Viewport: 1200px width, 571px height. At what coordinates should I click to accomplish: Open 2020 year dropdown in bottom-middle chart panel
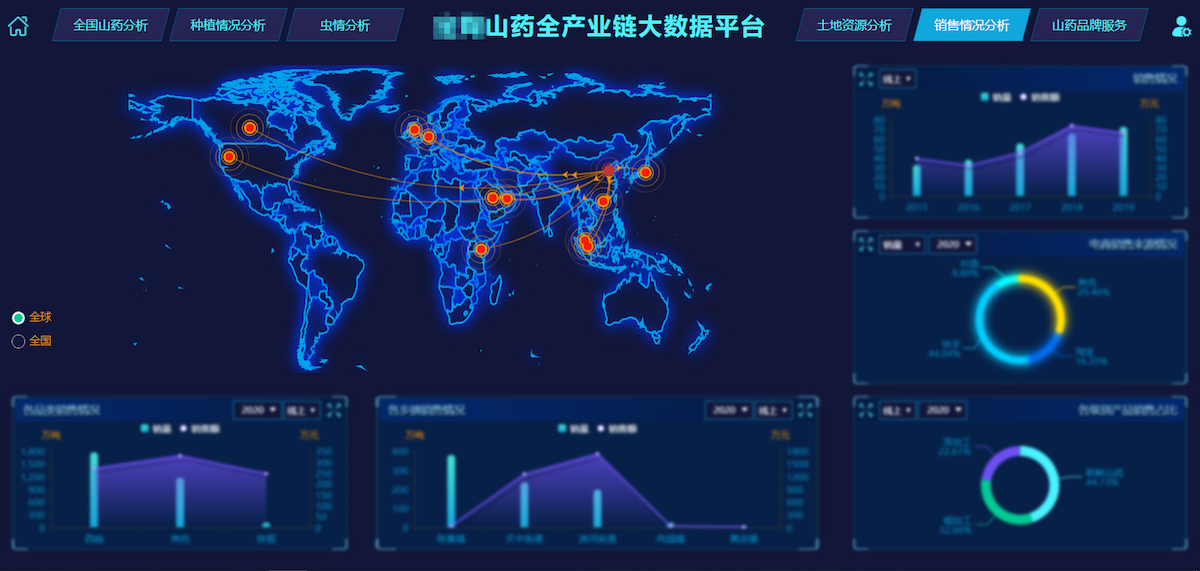point(729,410)
